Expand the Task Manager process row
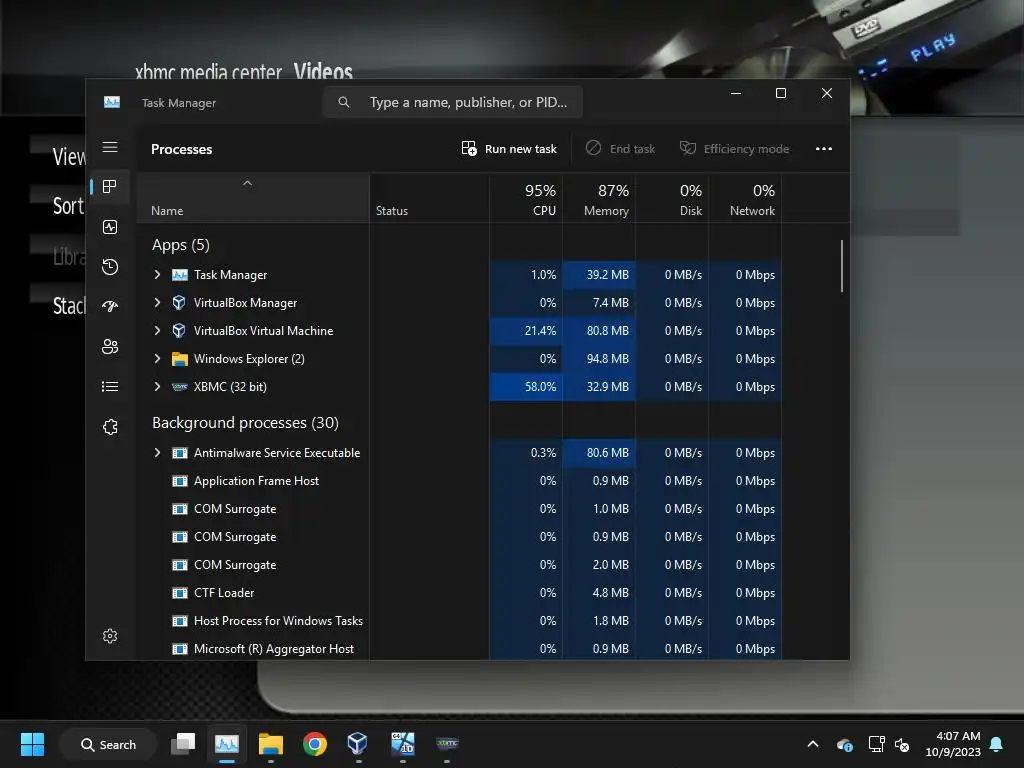The height and width of the screenshot is (768, 1024). (157, 274)
